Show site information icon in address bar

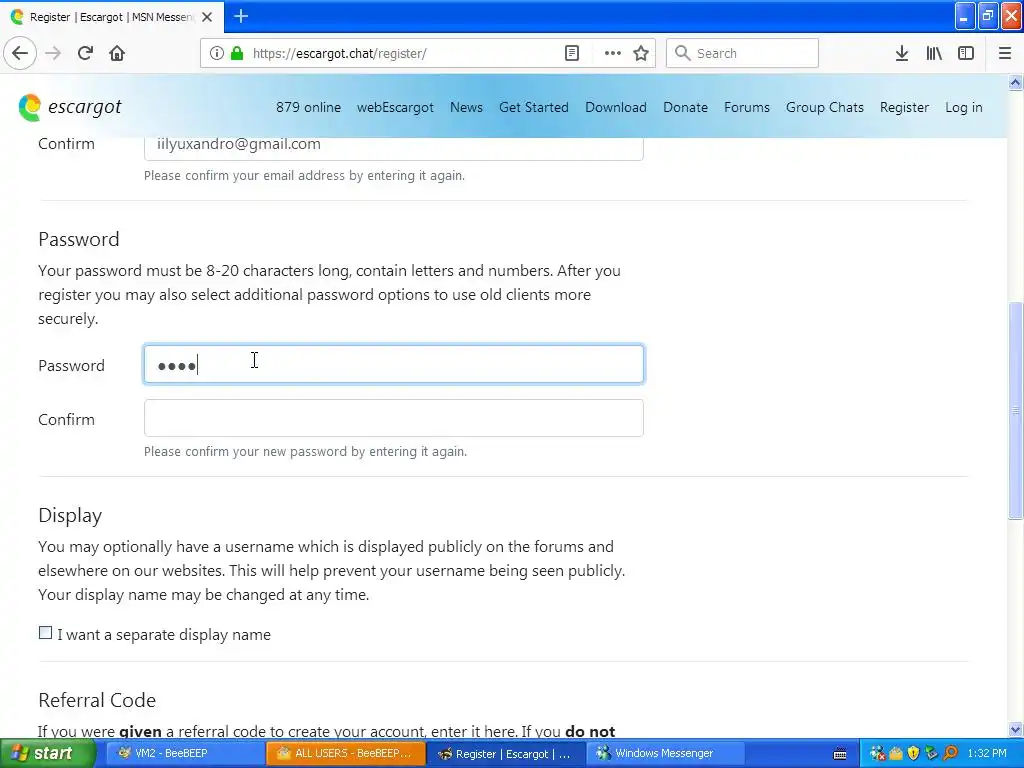tap(216, 53)
